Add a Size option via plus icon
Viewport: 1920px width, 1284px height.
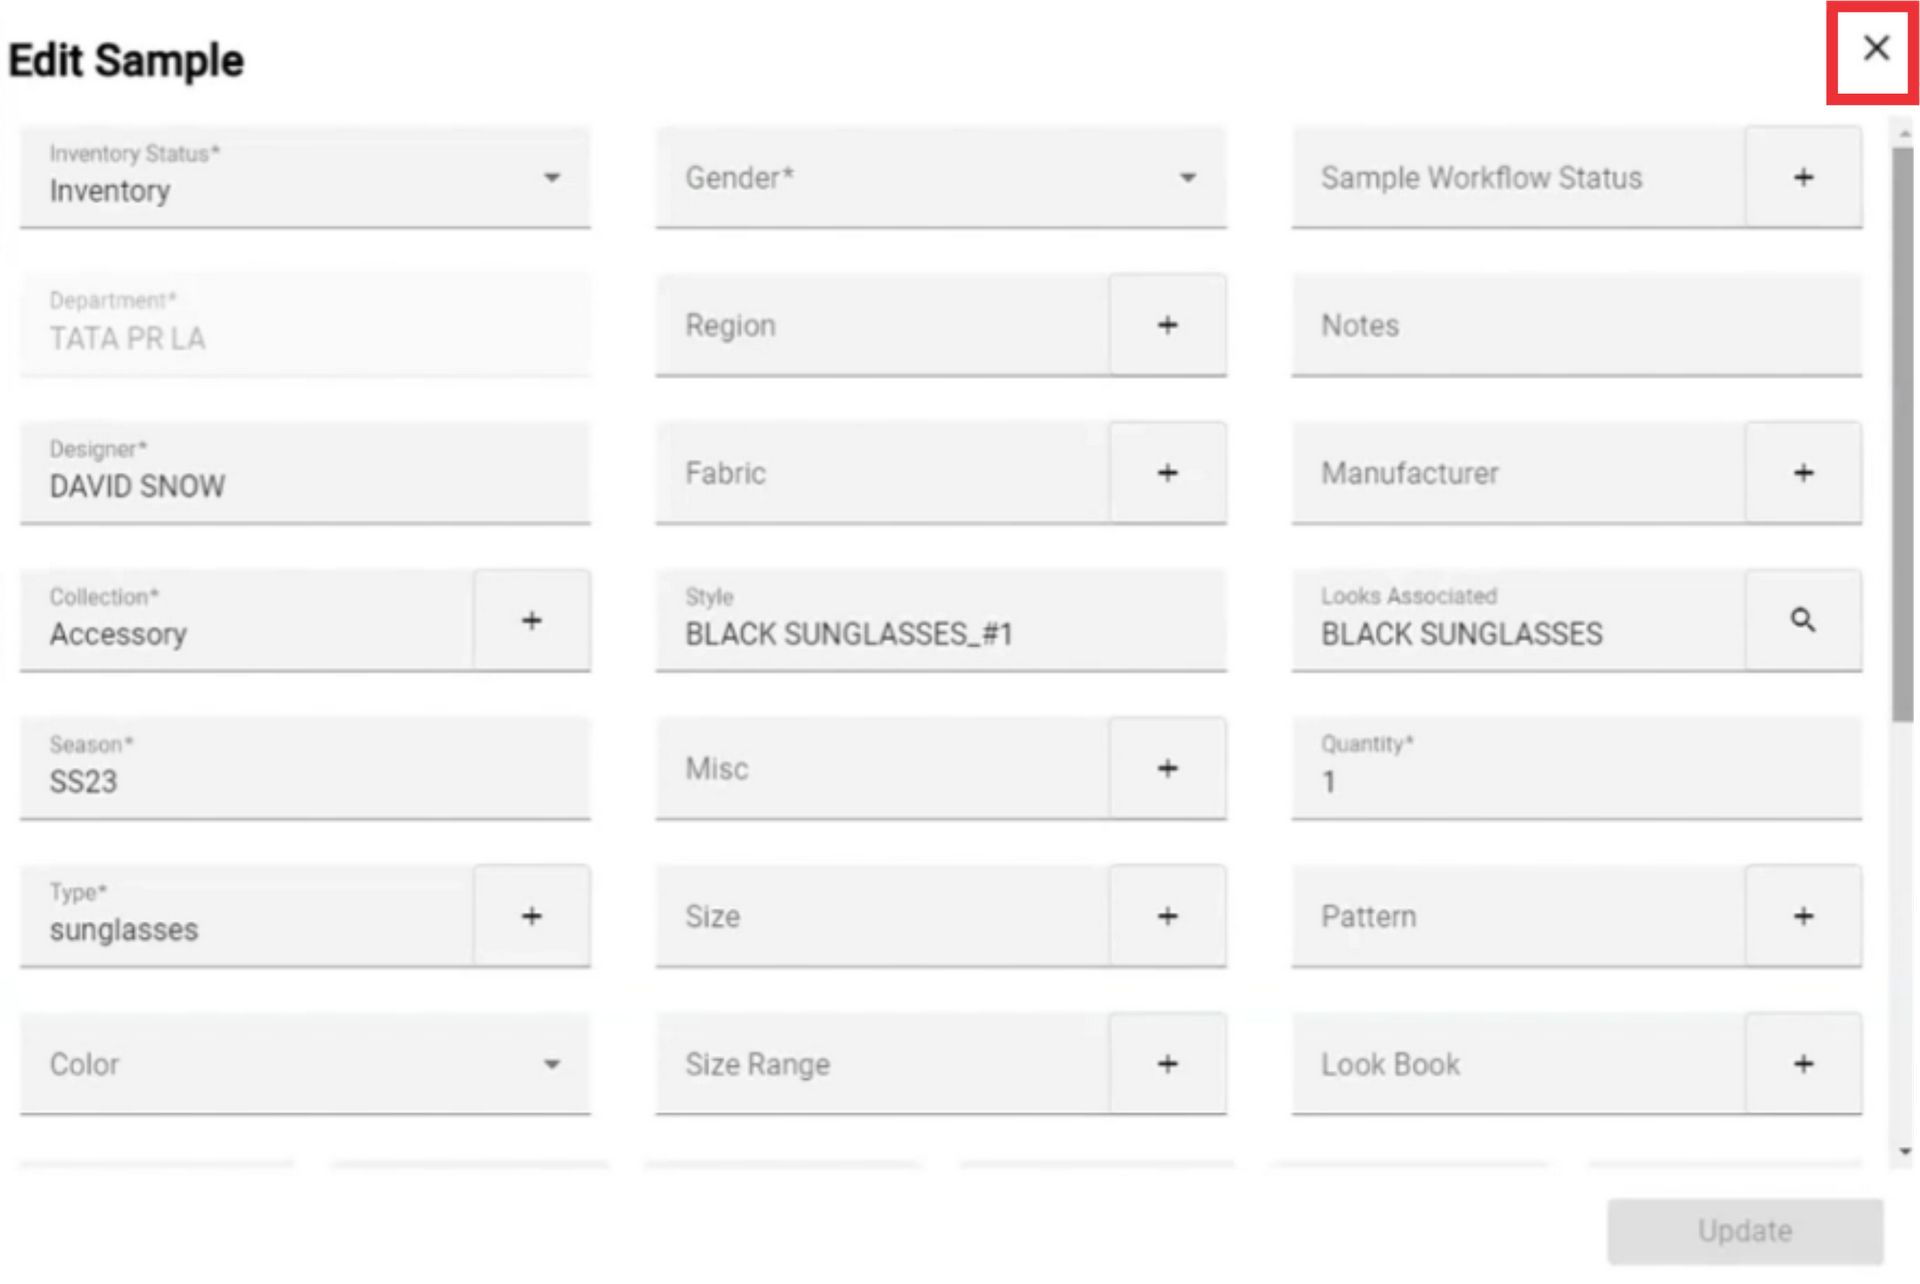1167,915
